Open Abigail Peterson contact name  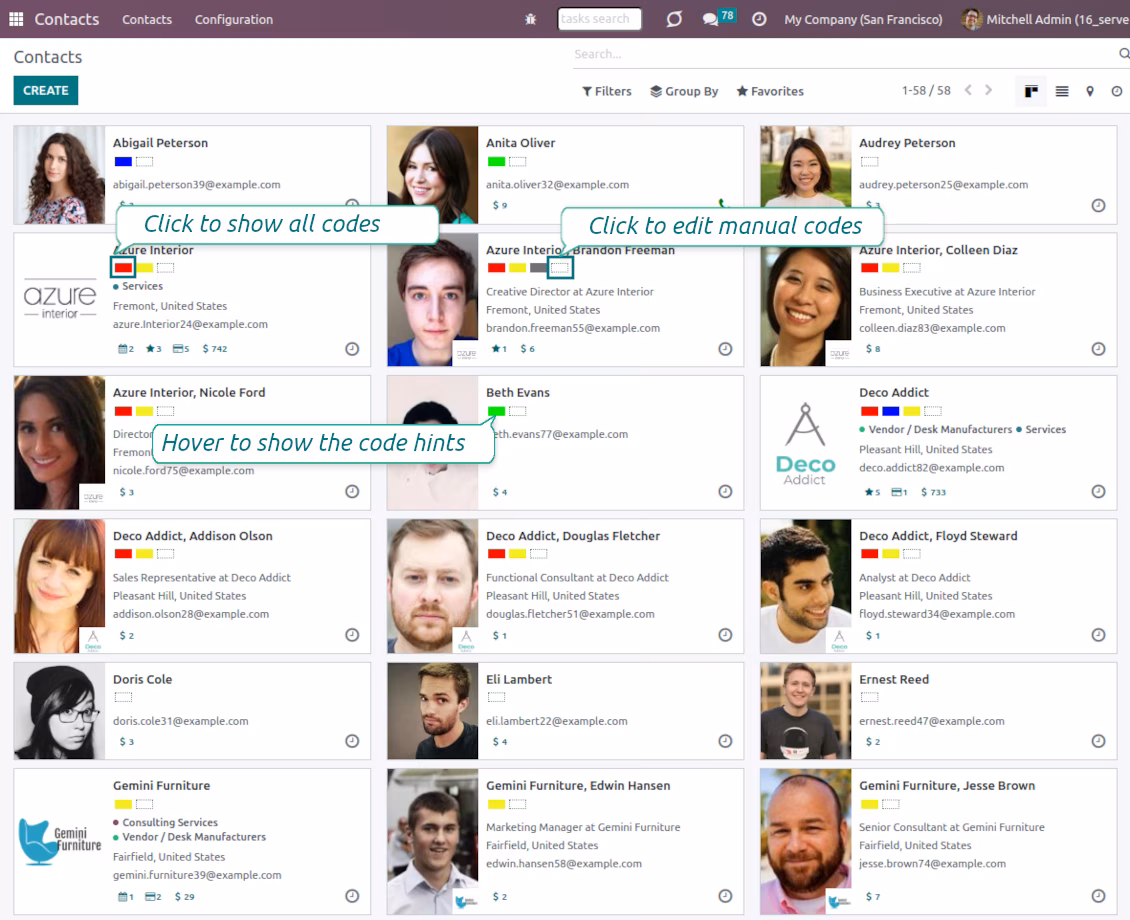(160, 143)
